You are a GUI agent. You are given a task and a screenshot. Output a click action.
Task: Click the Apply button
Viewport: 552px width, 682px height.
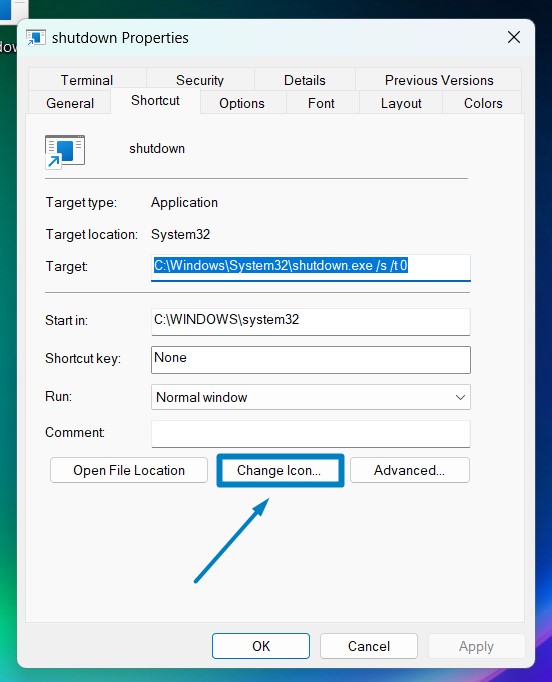[476, 646]
